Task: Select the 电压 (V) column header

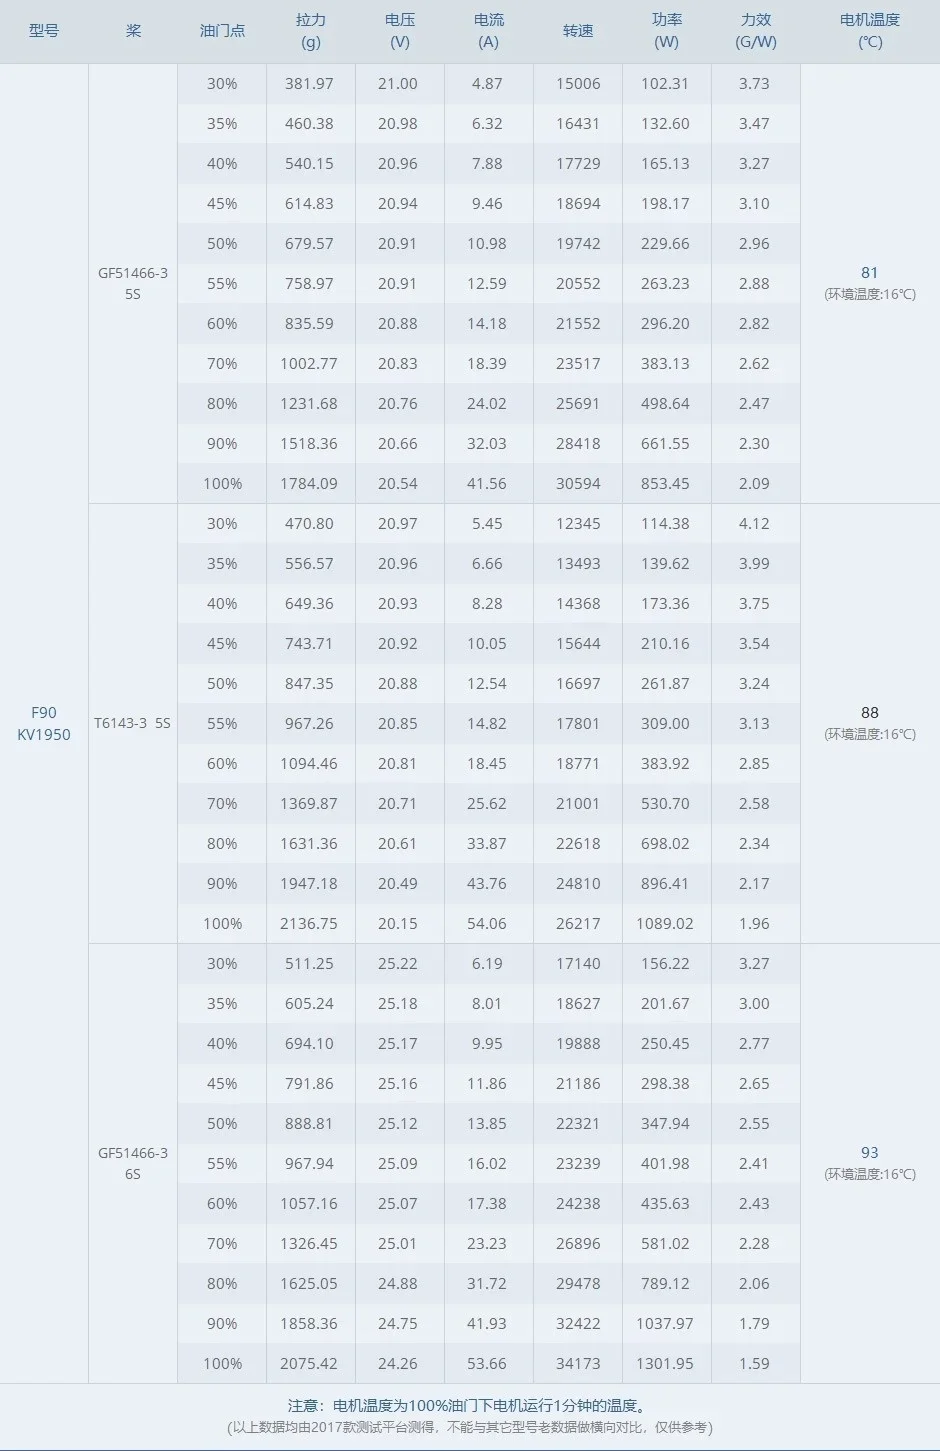Action: point(399,31)
